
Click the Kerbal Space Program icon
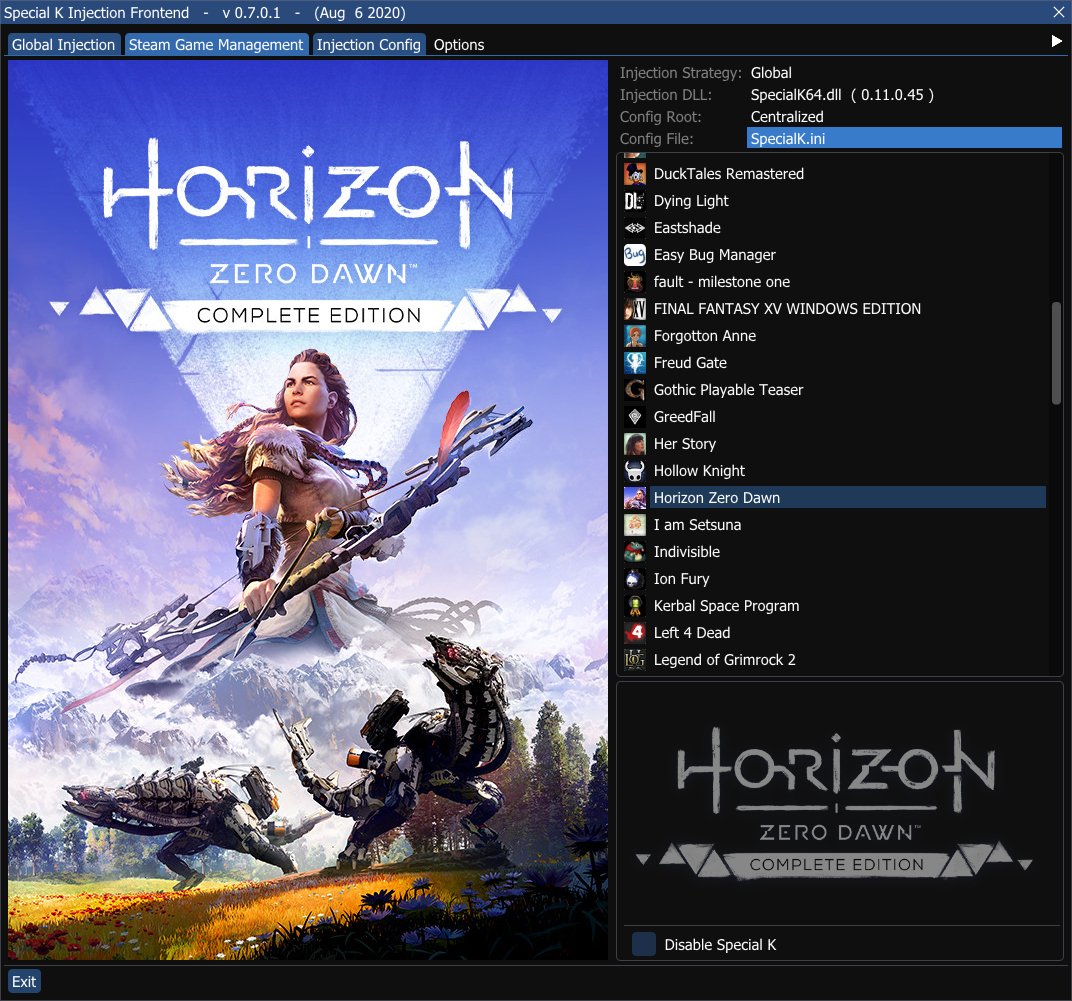point(634,606)
